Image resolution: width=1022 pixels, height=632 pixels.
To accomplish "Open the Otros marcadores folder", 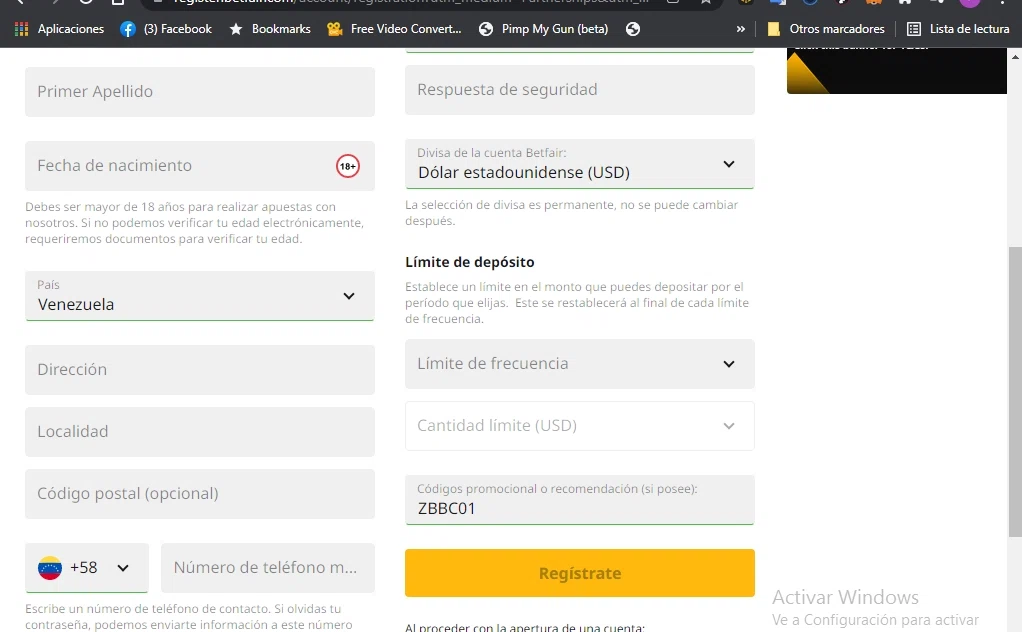I will [826, 29].
